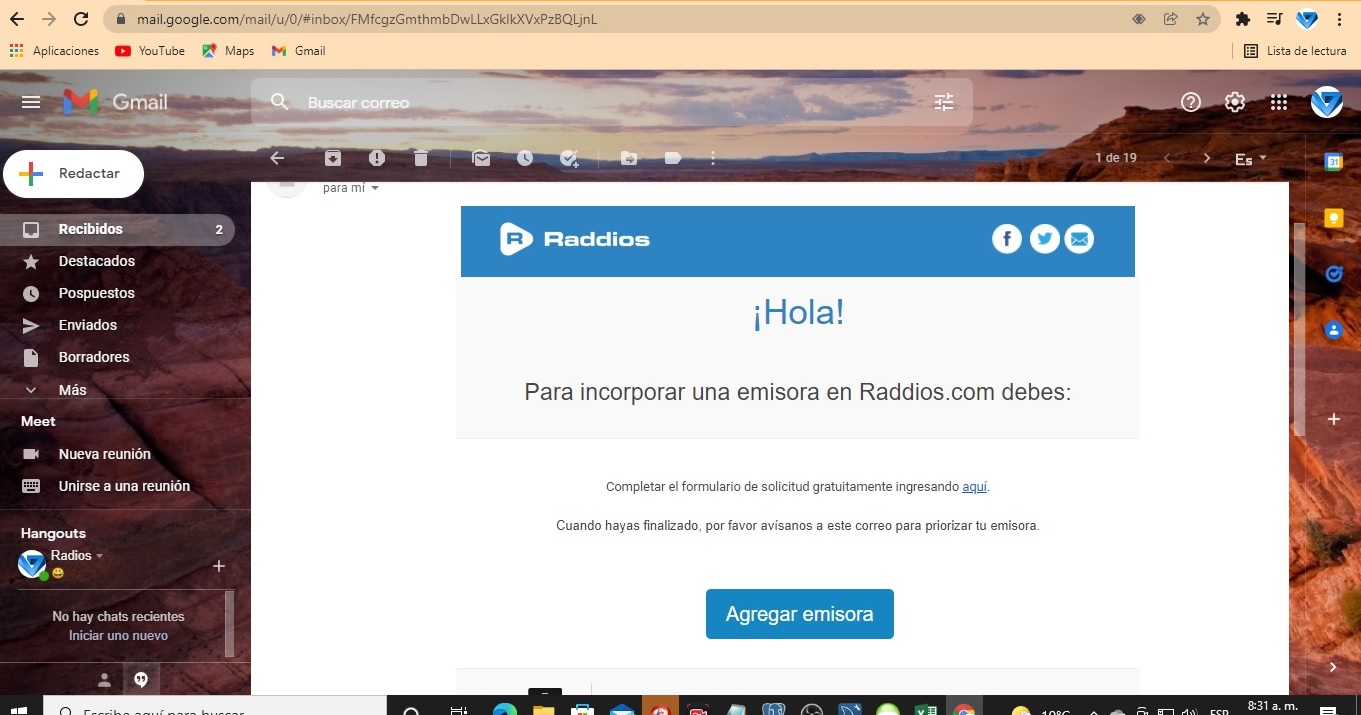Follow the 'aquí' link in the email
Viewport: 1361px width, 715px height.
(974, 487)
